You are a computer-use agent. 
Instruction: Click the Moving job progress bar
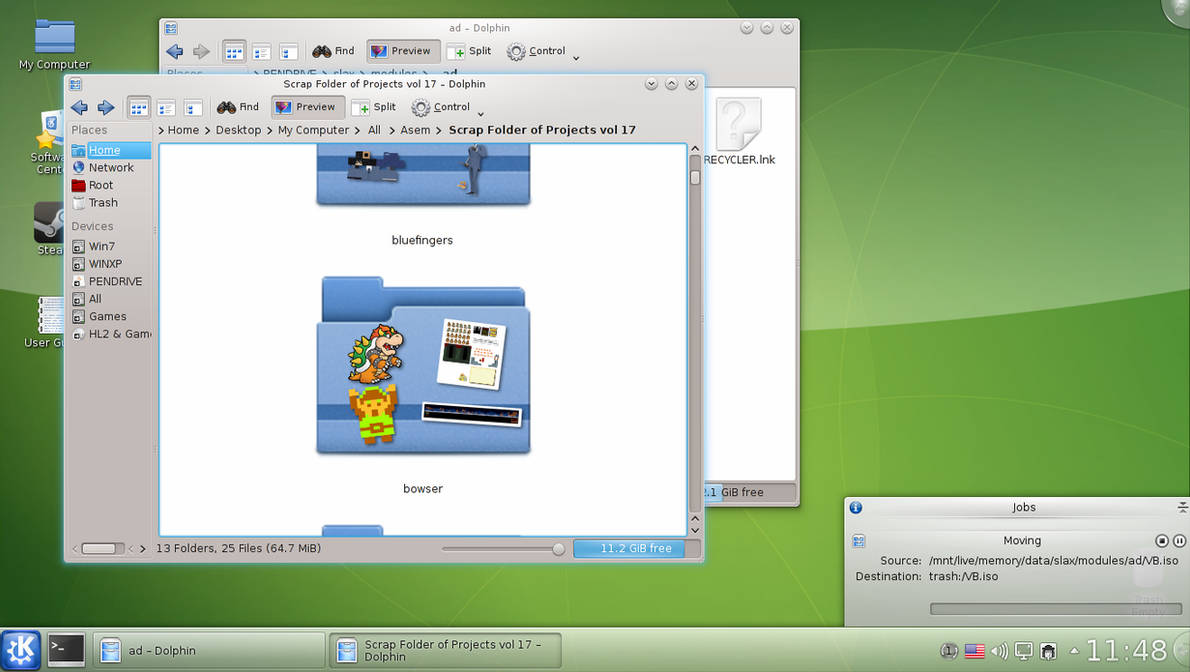tap(1056, 609)
